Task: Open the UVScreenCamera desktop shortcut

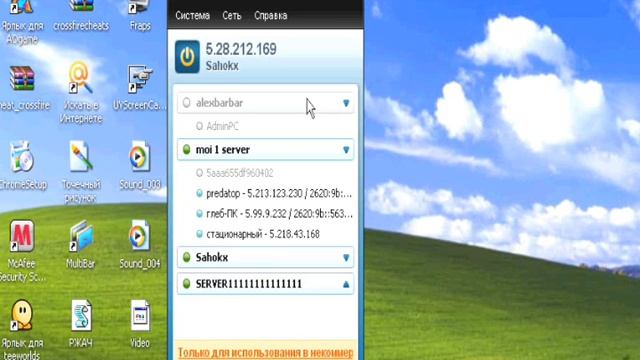Action: [140, 88]
